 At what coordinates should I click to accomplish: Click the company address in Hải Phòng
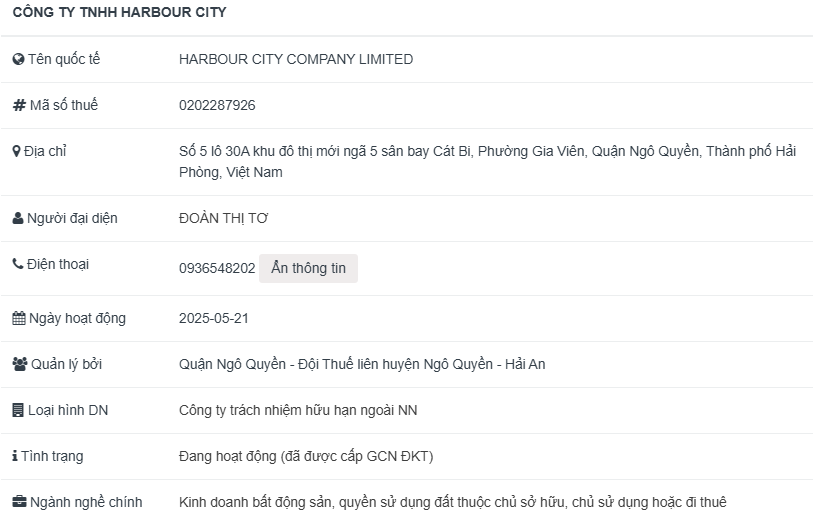pos(487,162)
